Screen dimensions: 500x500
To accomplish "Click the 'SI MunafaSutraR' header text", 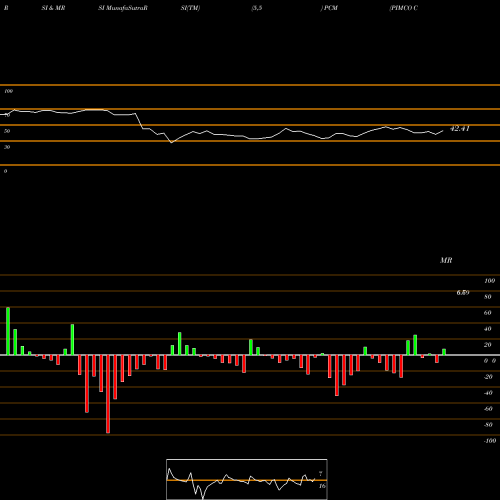I will [x=123, y=8].
